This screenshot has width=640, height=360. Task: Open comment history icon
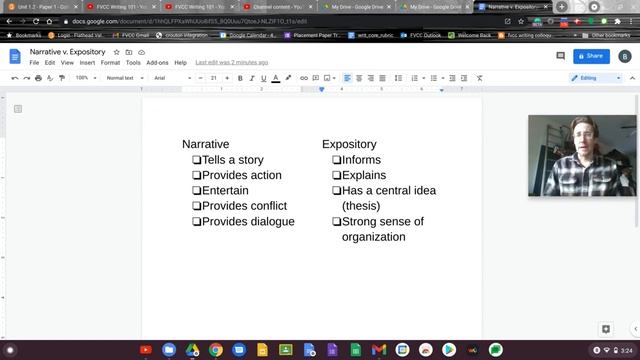click(560, 56)
